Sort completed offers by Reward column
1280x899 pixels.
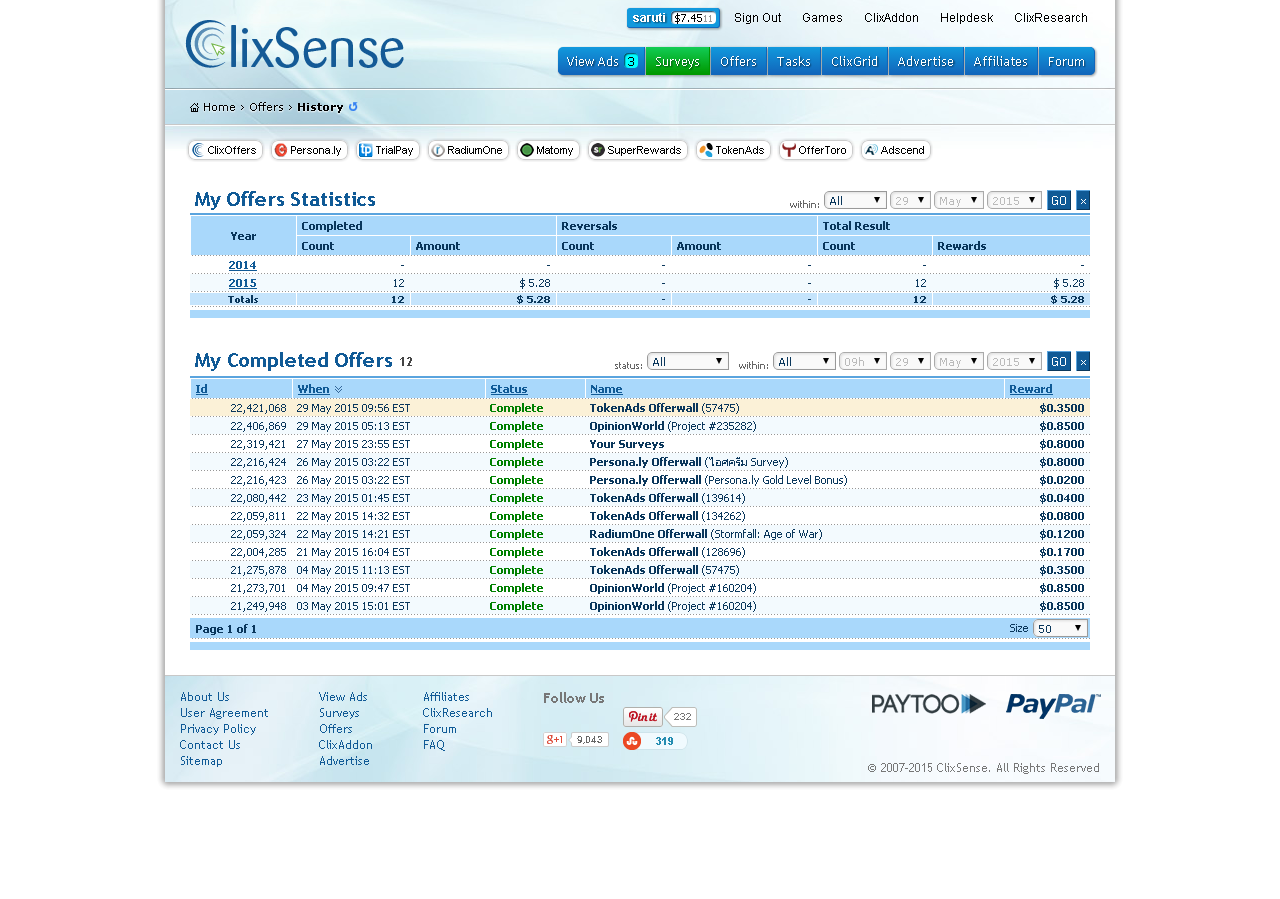coord(1030,389)
